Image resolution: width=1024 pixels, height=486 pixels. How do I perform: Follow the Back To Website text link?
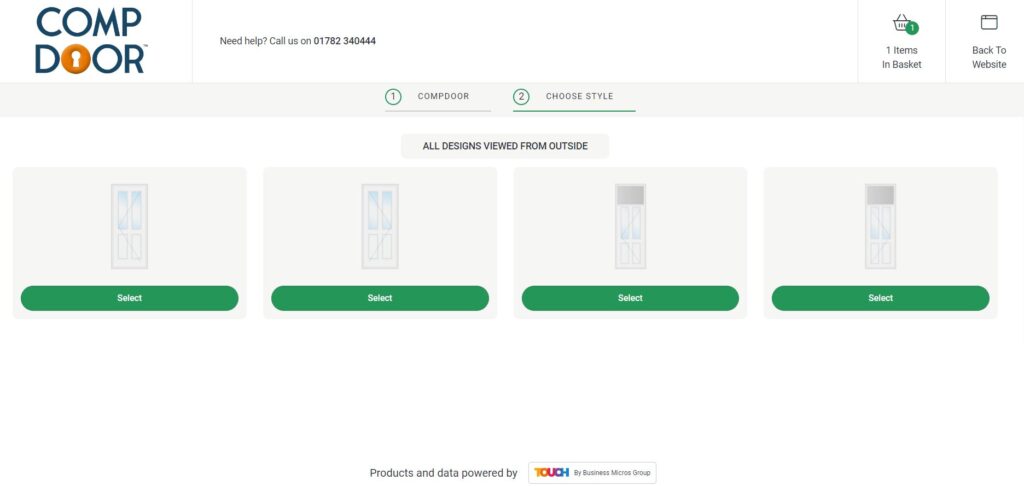[989, 57]
